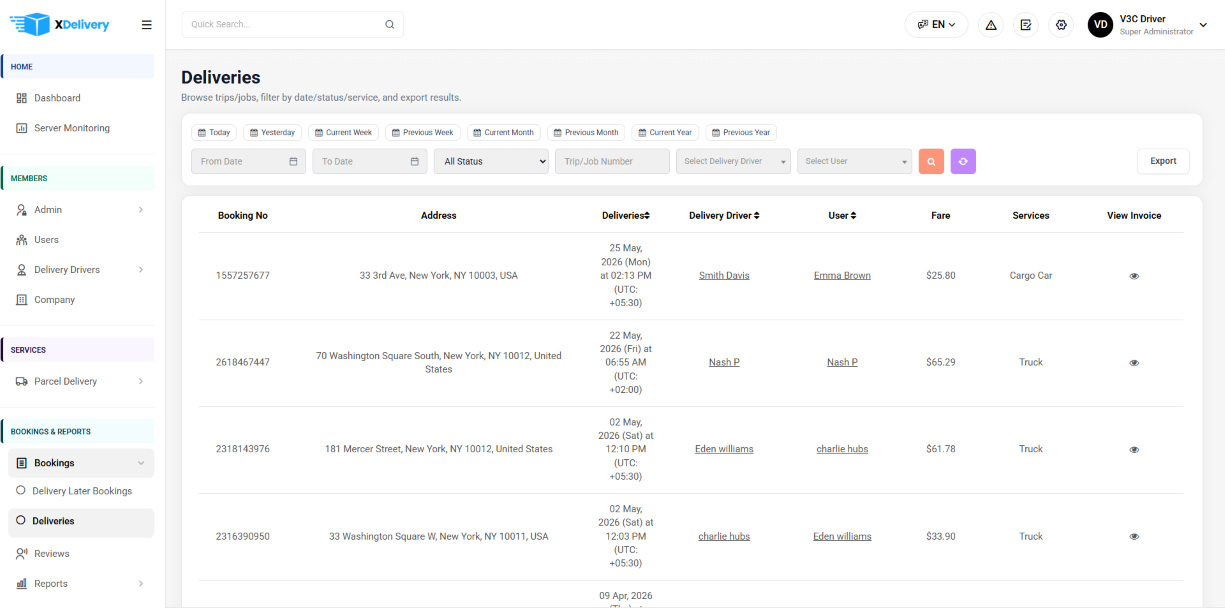Open calendar icon in From Date field
Screen dimensions: 1225x608
tap(293, 161)
